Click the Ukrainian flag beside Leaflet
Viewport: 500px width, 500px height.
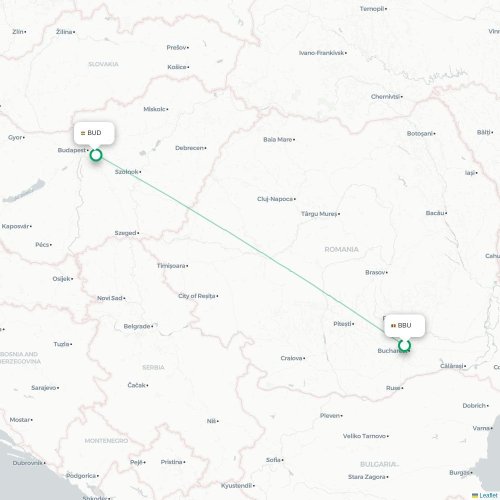click(x=475, y=496)
